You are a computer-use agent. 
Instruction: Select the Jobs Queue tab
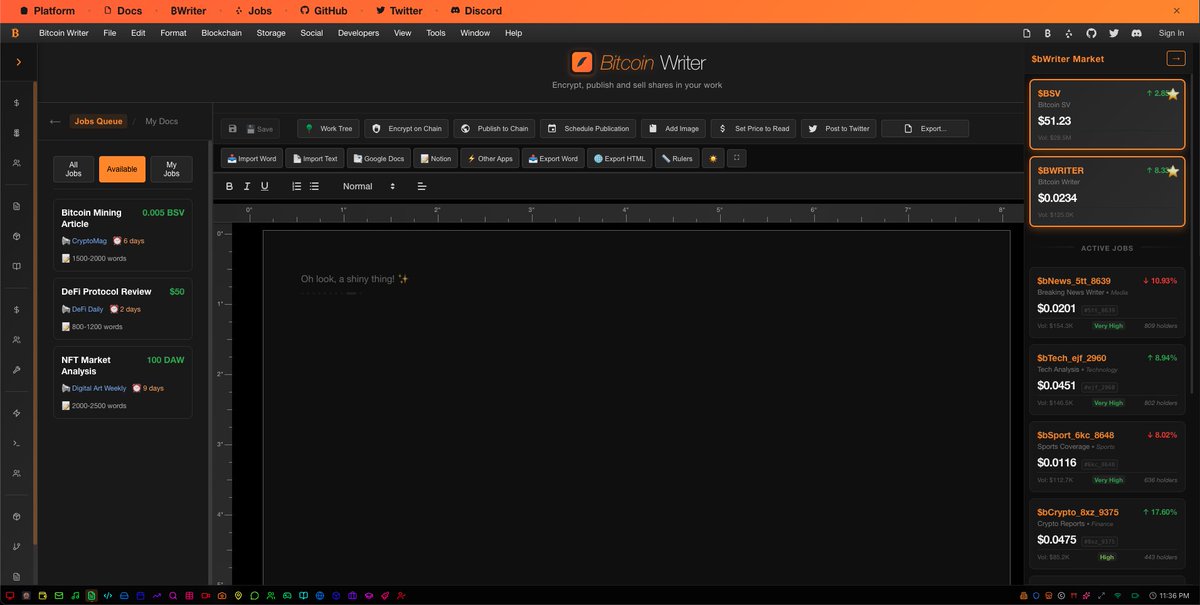point(98,121)
